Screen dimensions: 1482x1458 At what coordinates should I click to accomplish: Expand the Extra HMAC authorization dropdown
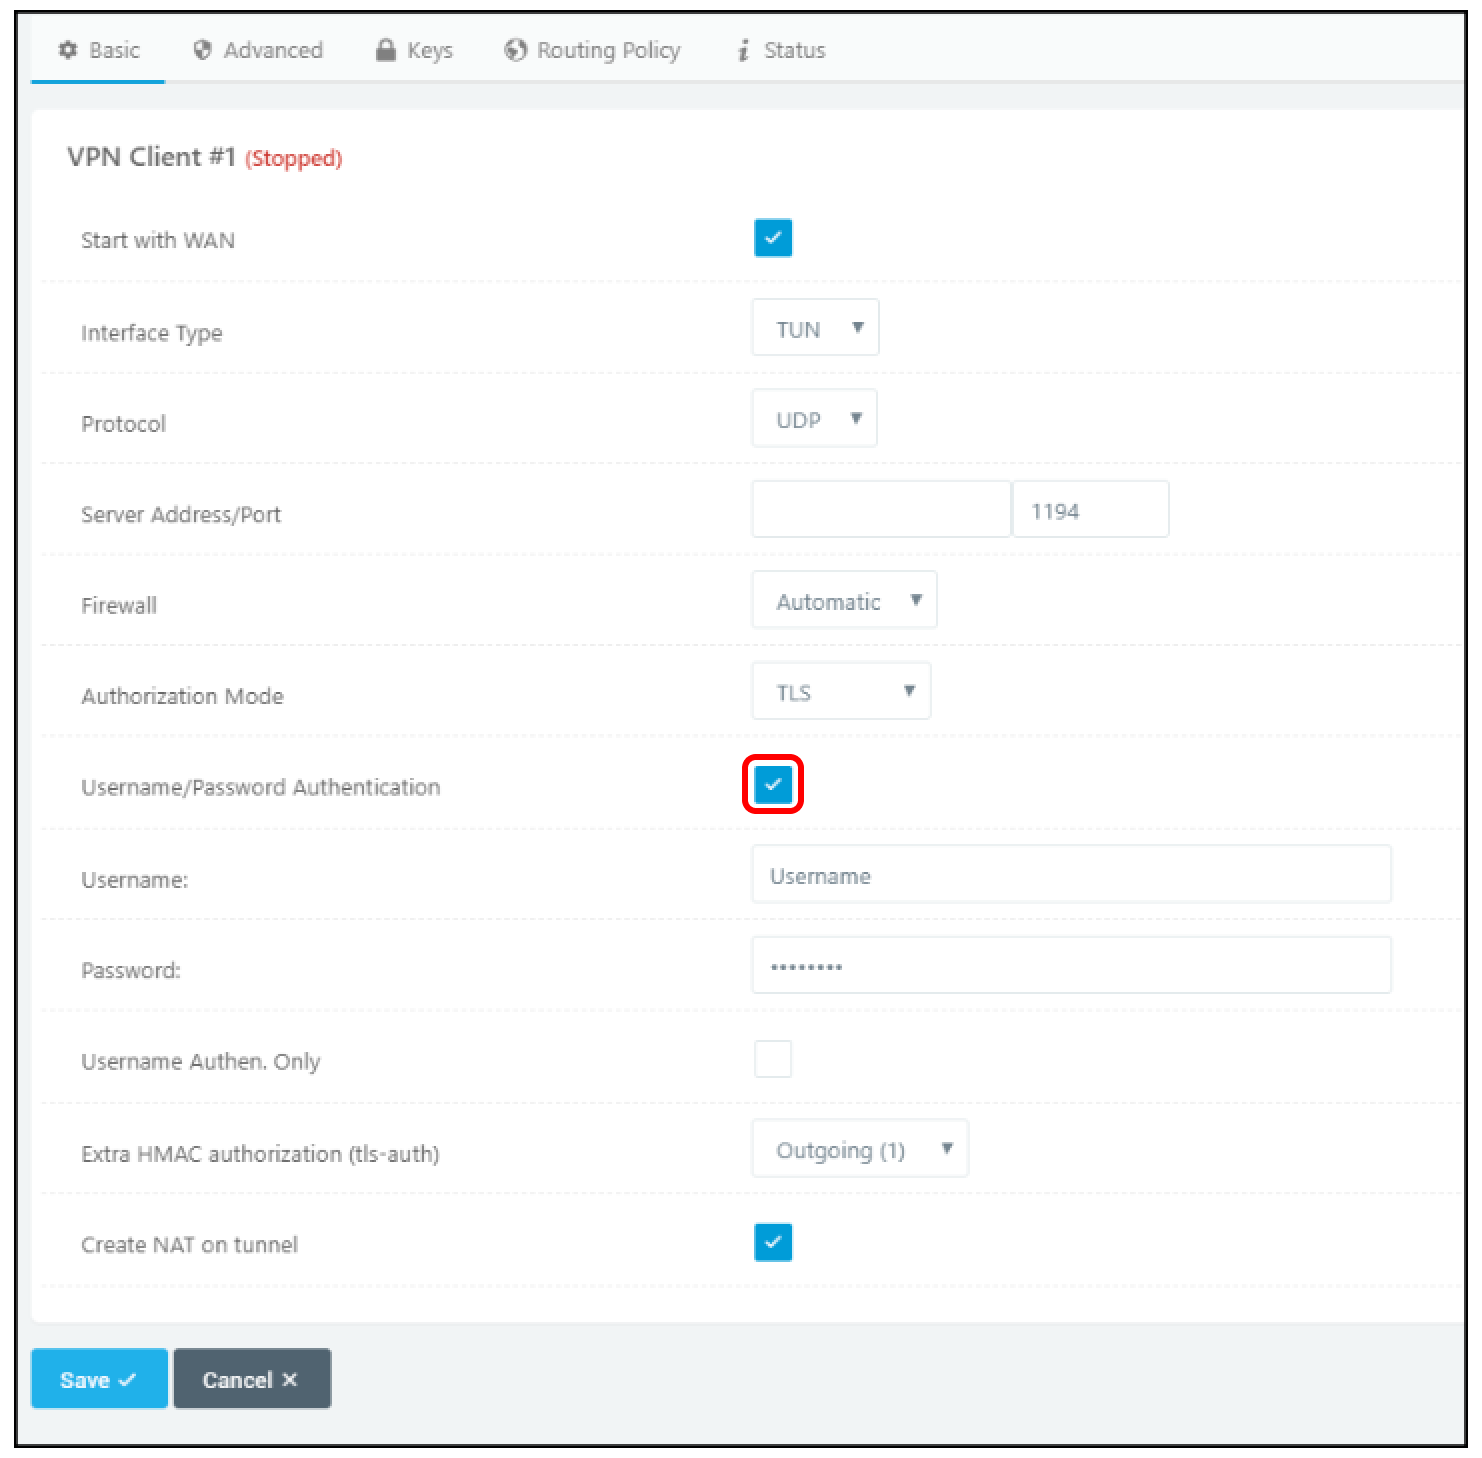click(860, 1150)
